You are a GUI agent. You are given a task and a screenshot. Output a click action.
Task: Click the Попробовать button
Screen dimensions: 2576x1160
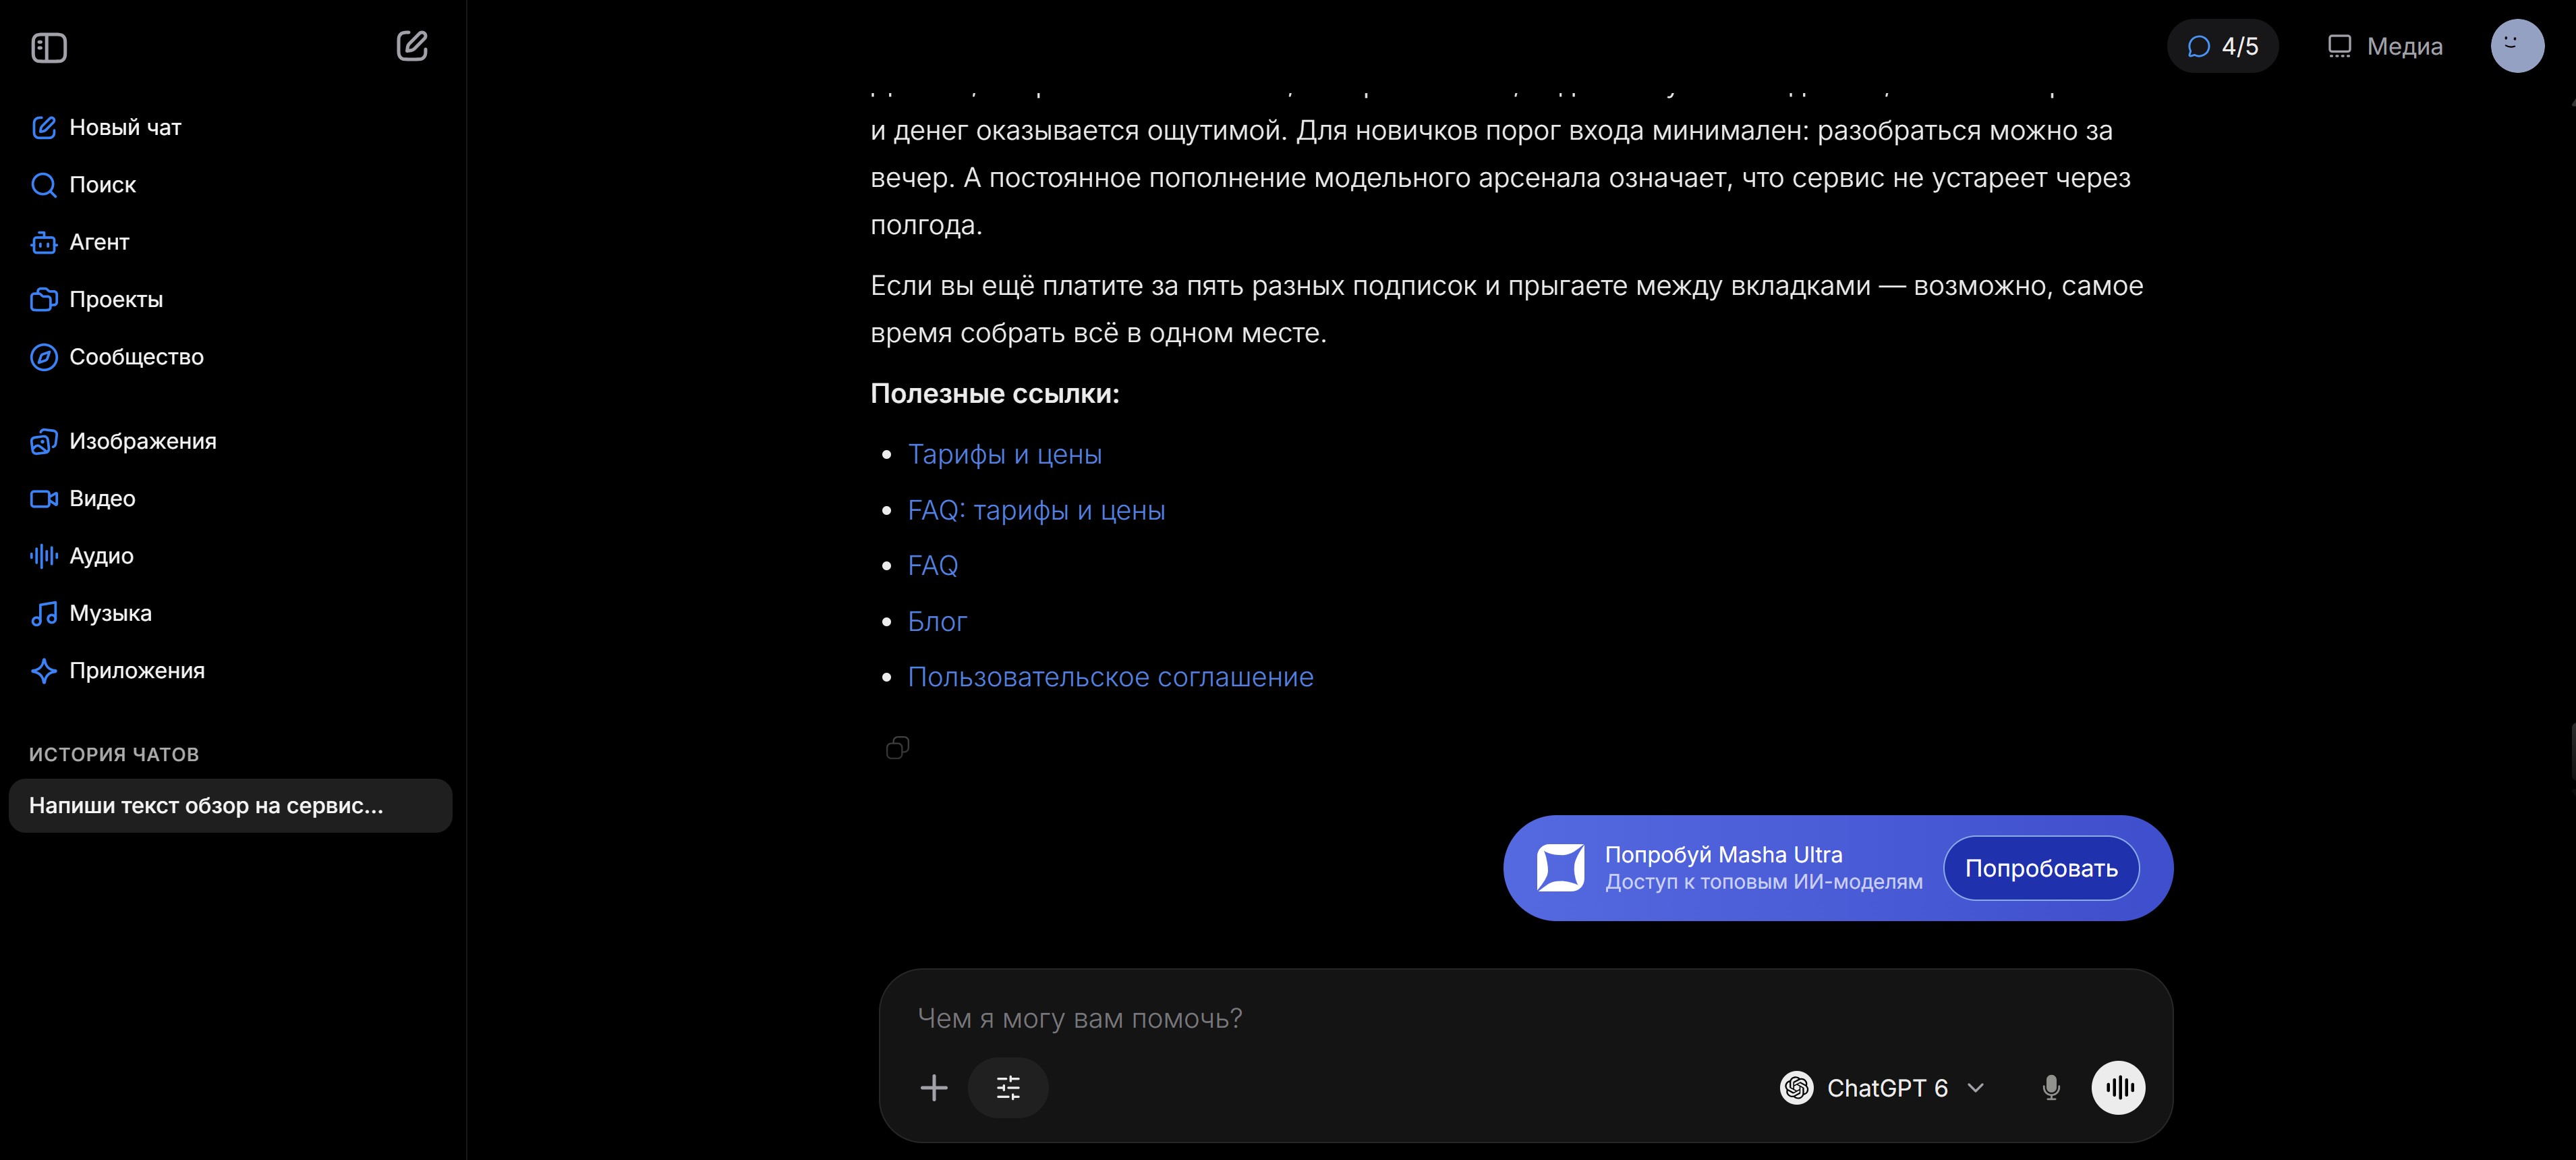[x=2041, y=868]
